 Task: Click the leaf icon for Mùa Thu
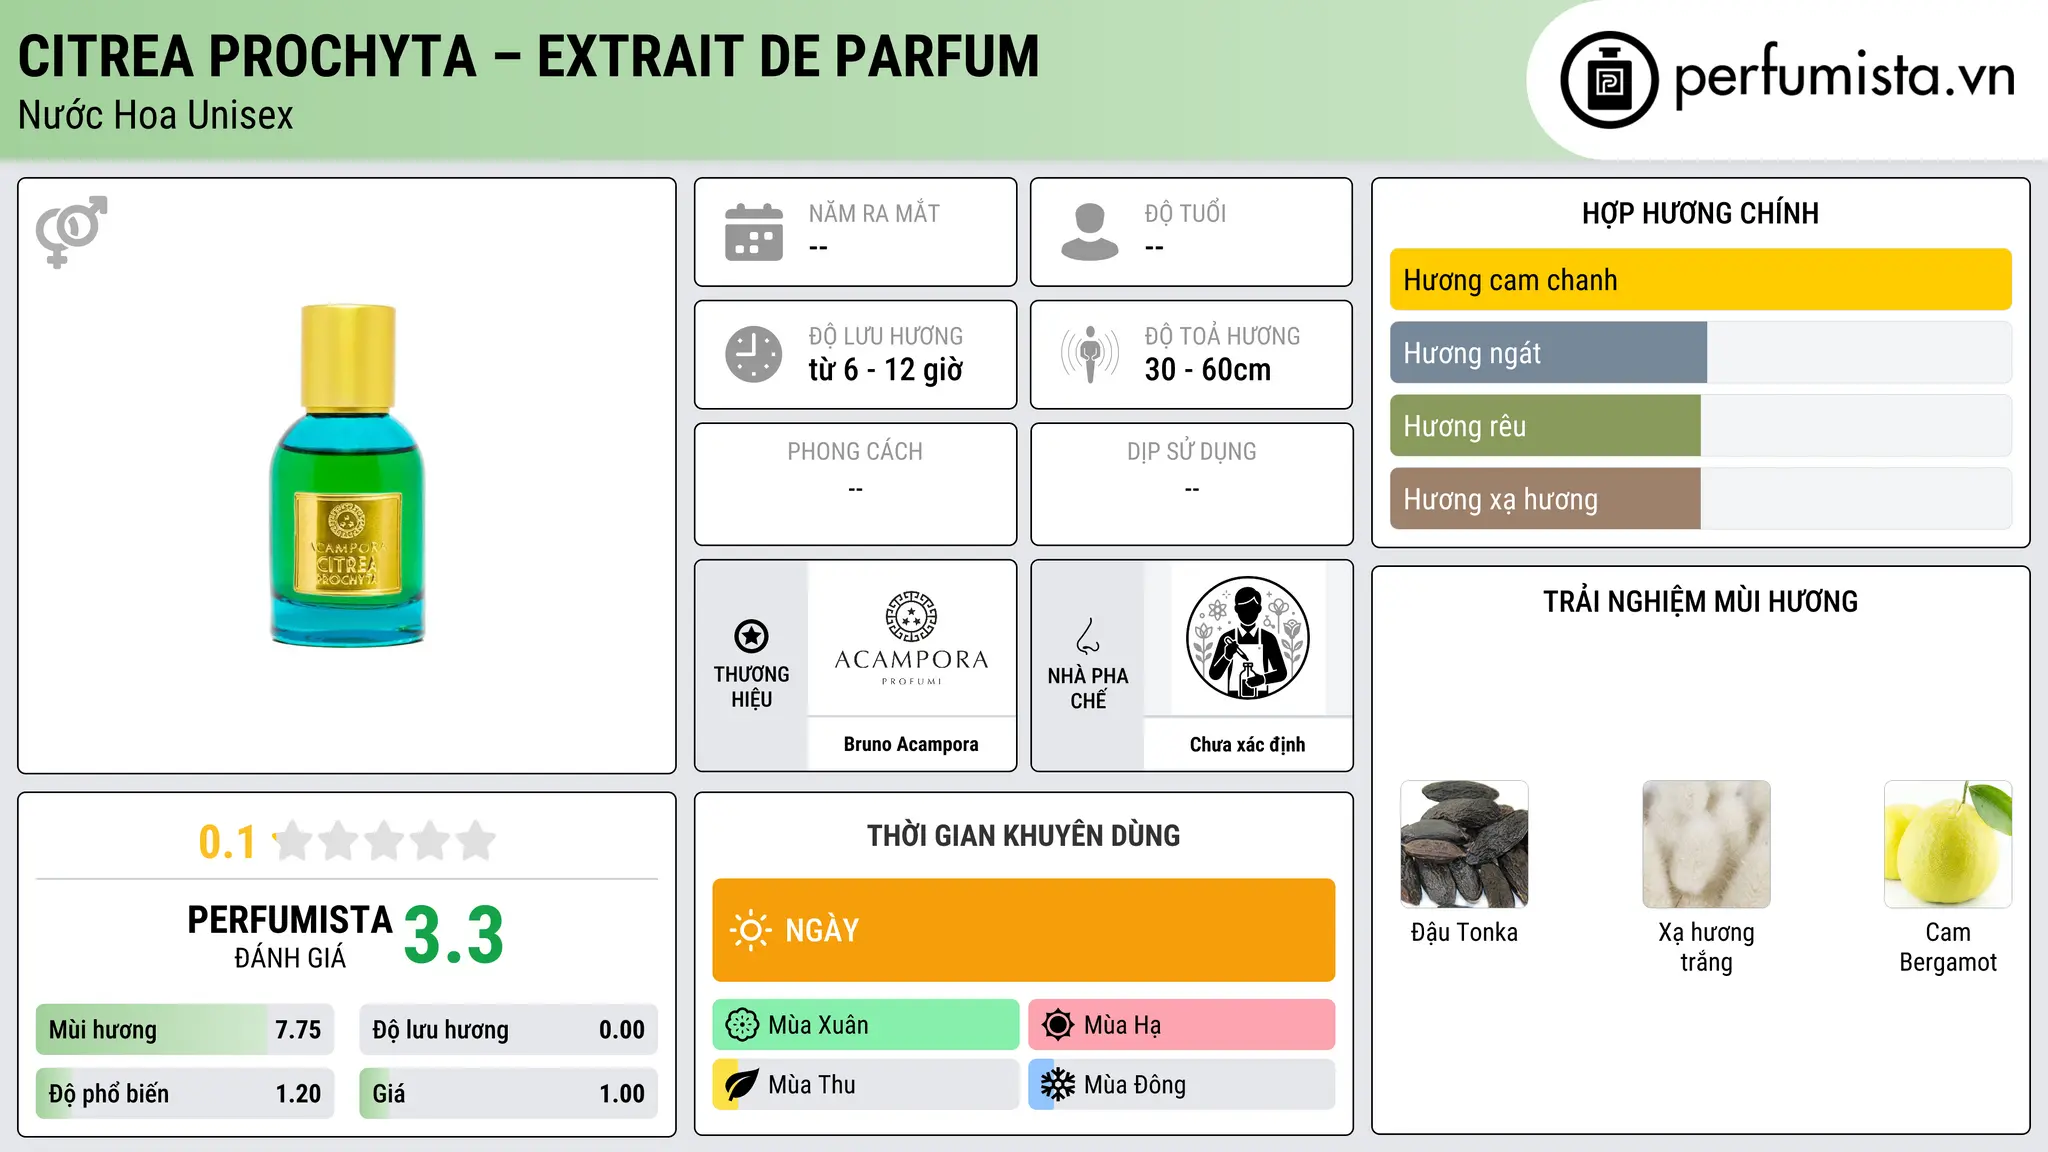742,1085
